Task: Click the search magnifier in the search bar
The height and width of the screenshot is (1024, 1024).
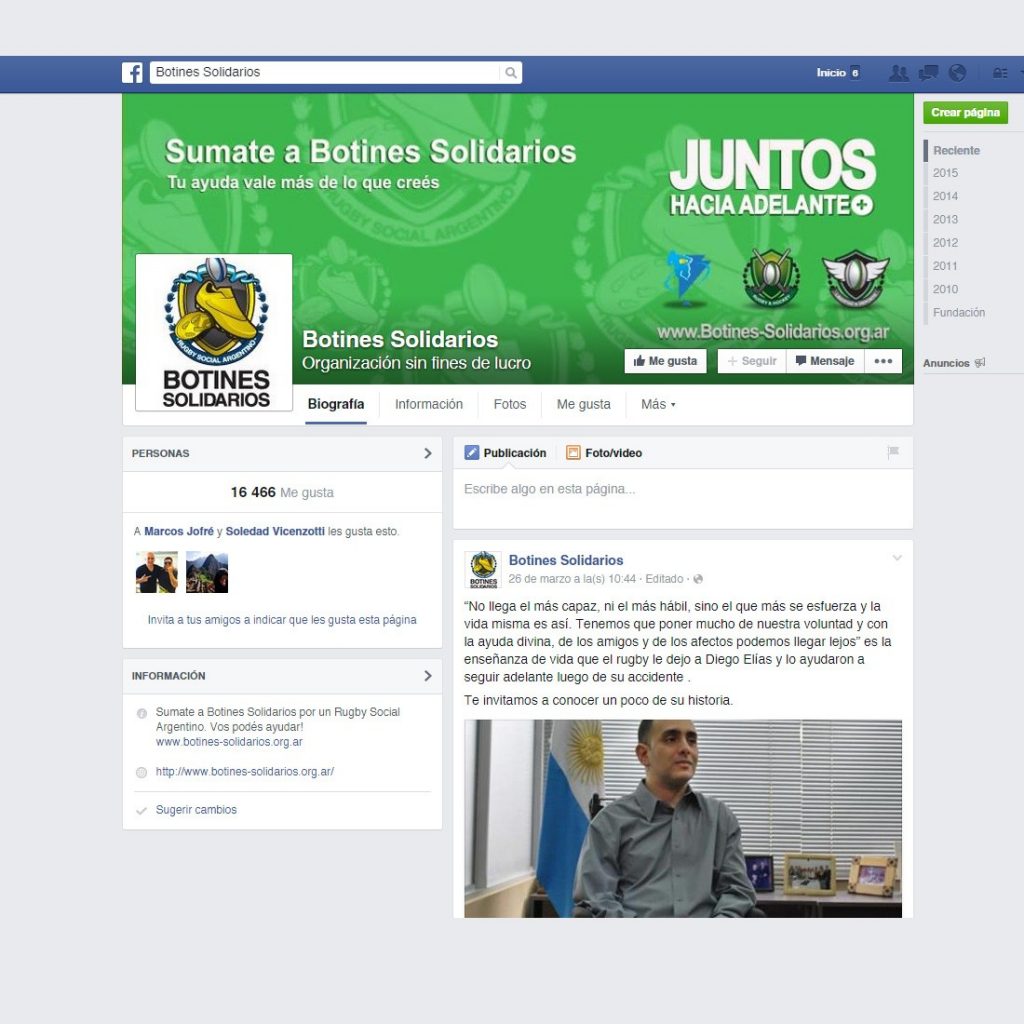Action: point(511,72)
